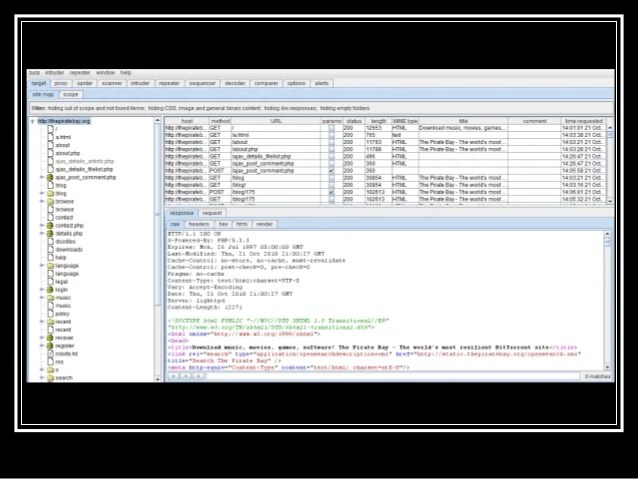Click the file icon next to legal
Screen dimensions: 638x479
tap(50, 282)
